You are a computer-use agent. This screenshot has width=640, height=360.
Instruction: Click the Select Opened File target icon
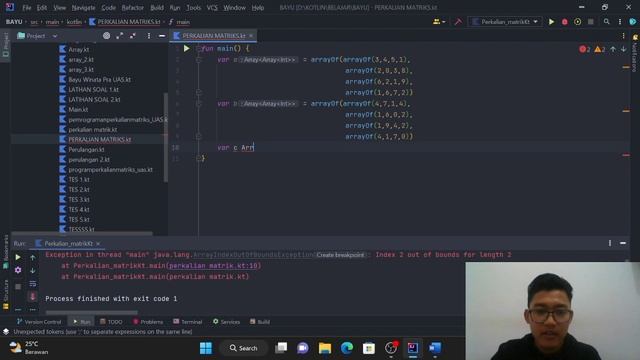[107, 36]
